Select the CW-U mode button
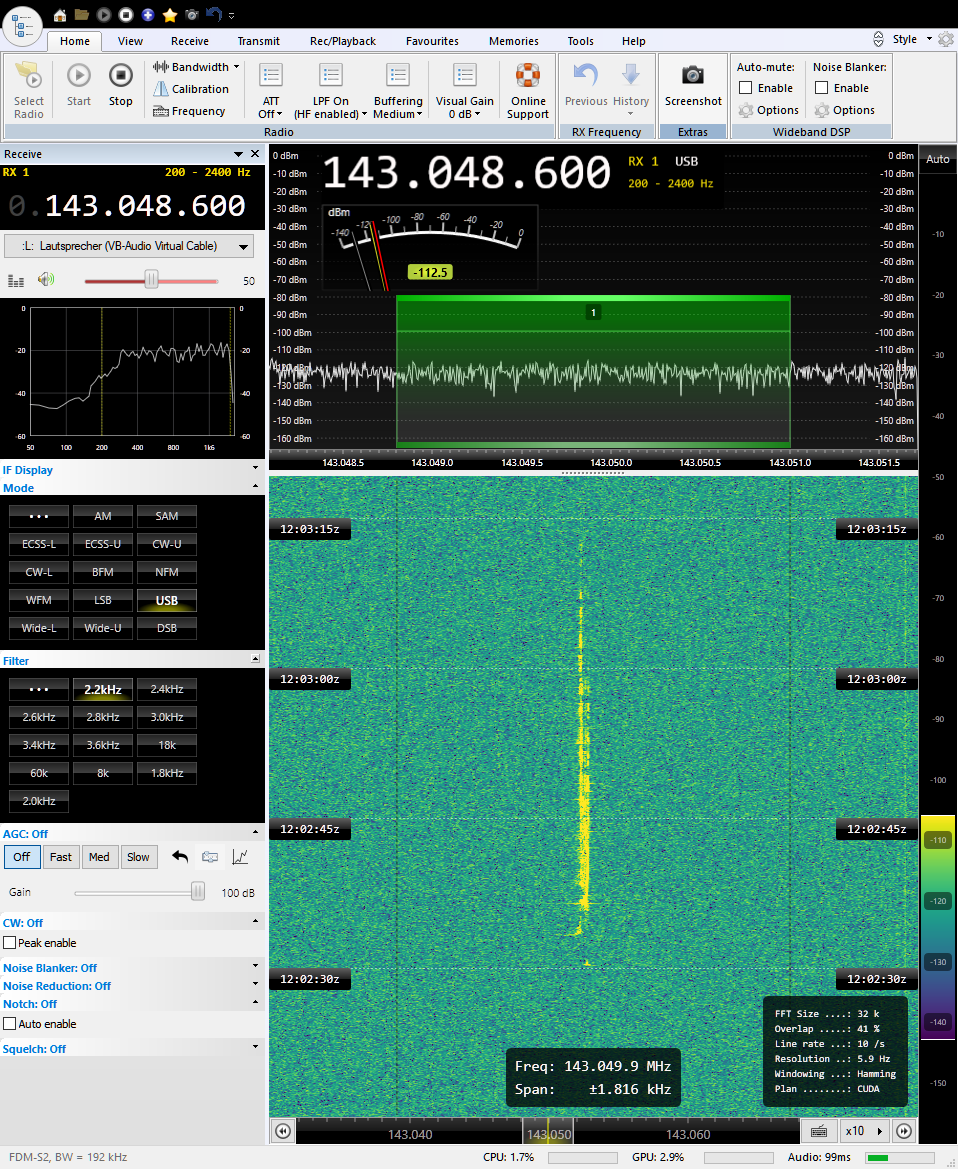This screenshot has width=958, height=1169. [166, 544]
